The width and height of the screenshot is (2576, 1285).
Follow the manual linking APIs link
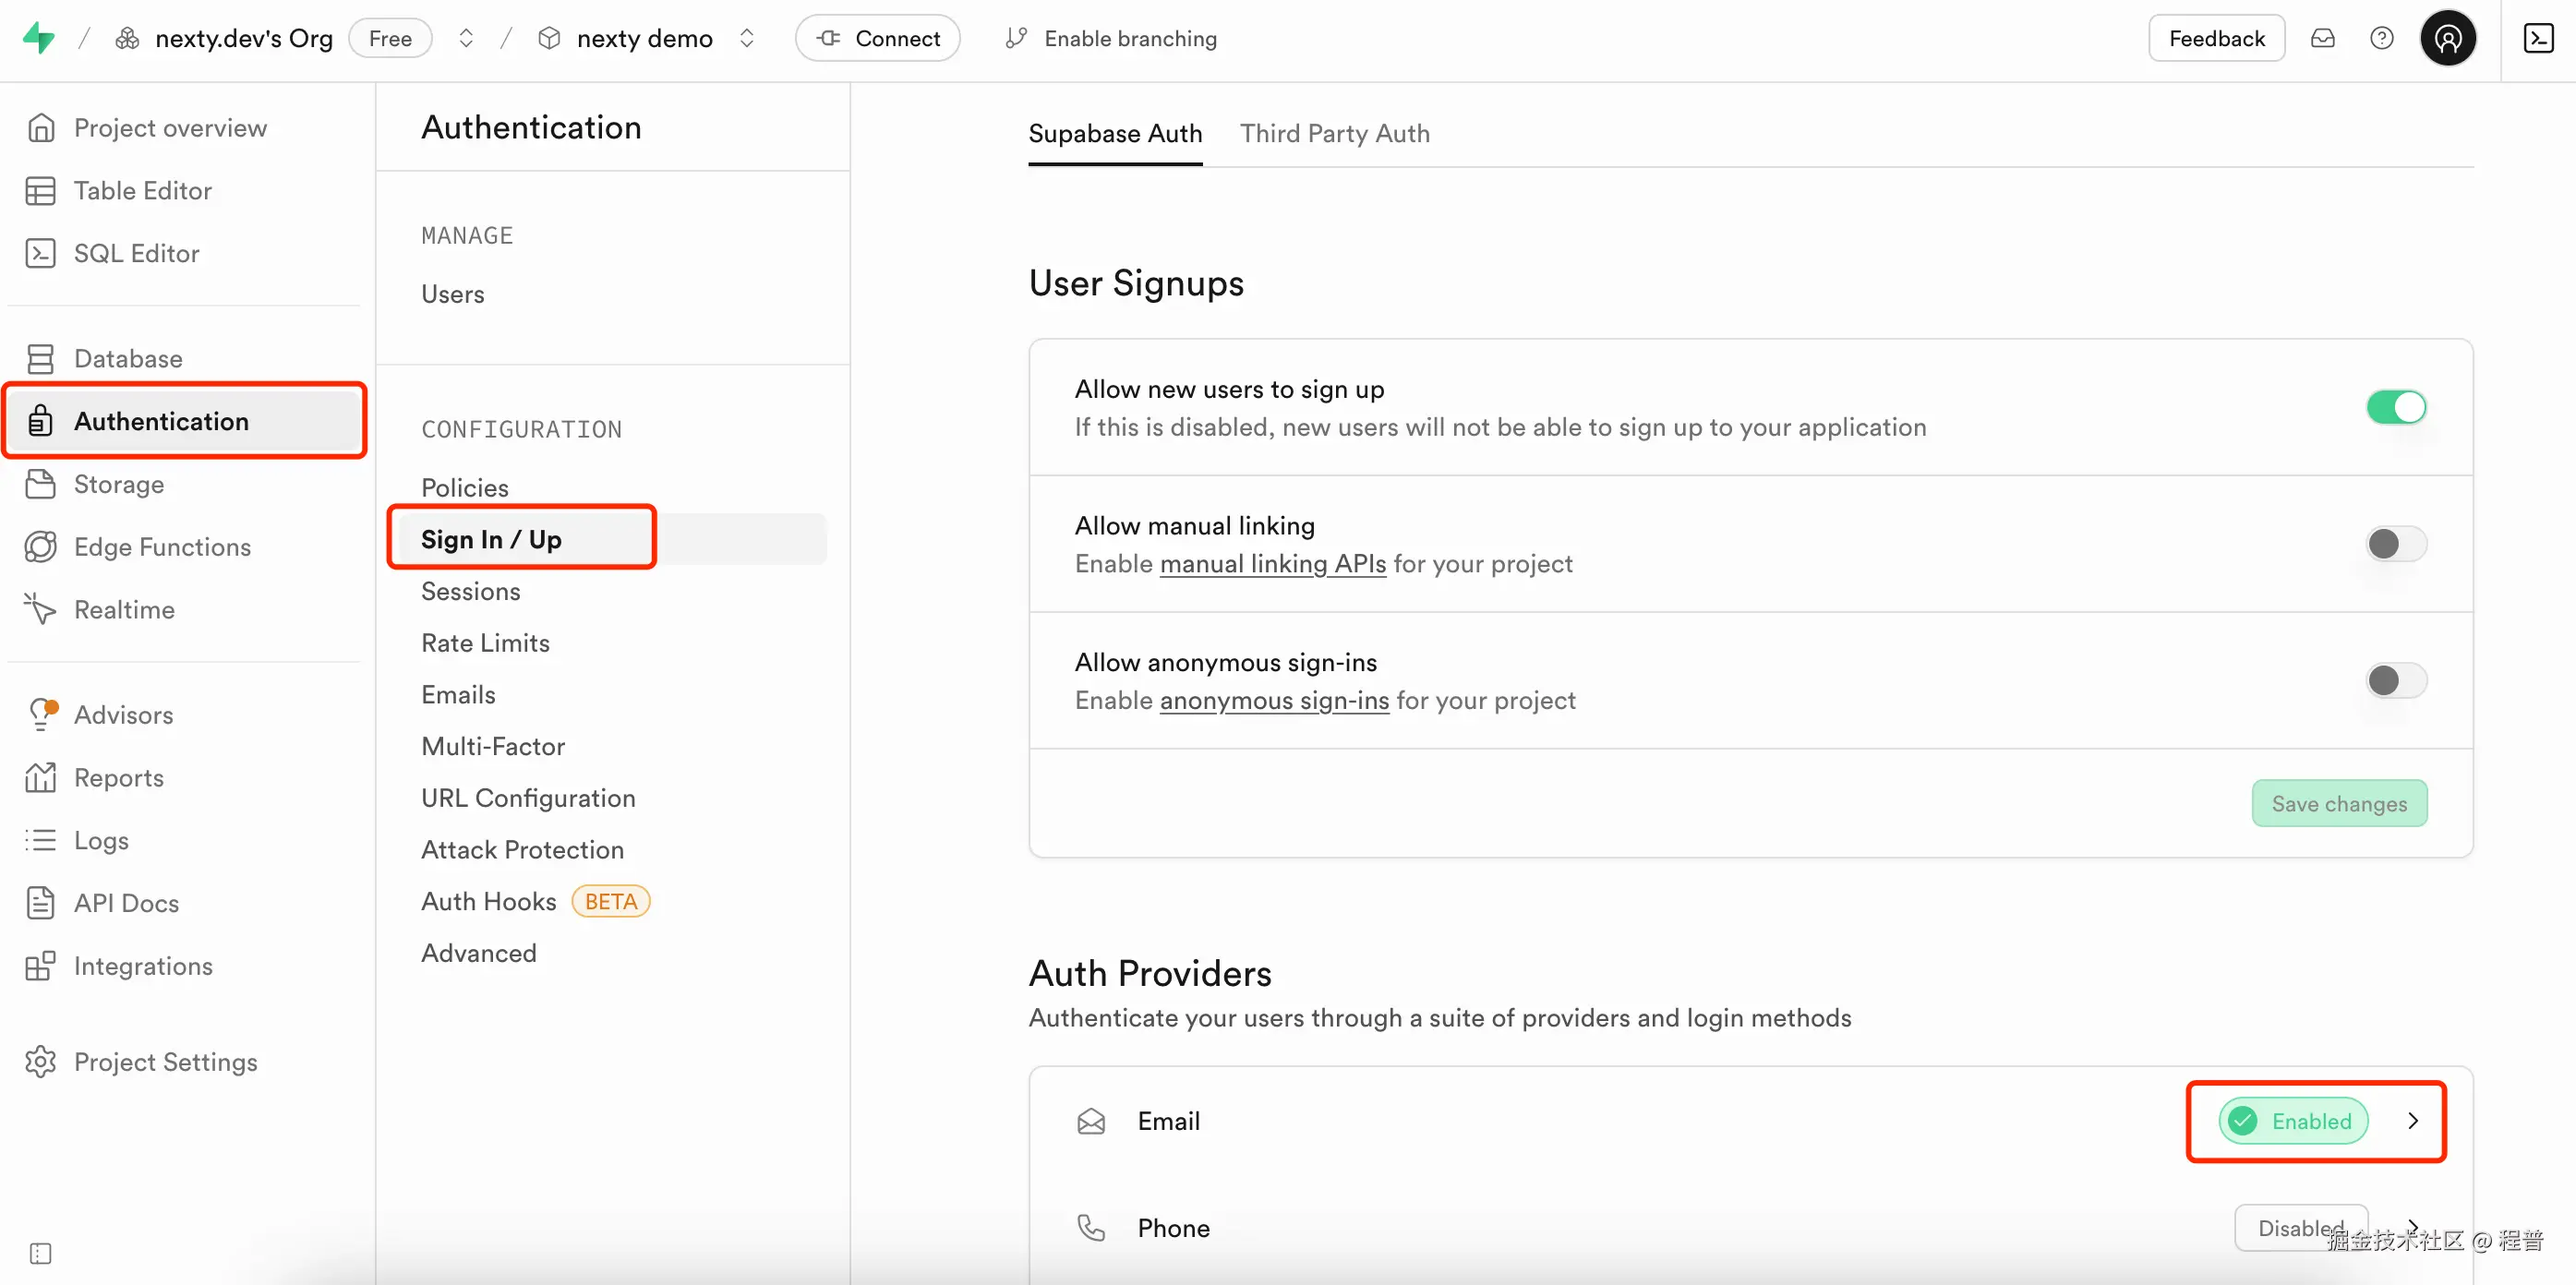click(1272, 563)
